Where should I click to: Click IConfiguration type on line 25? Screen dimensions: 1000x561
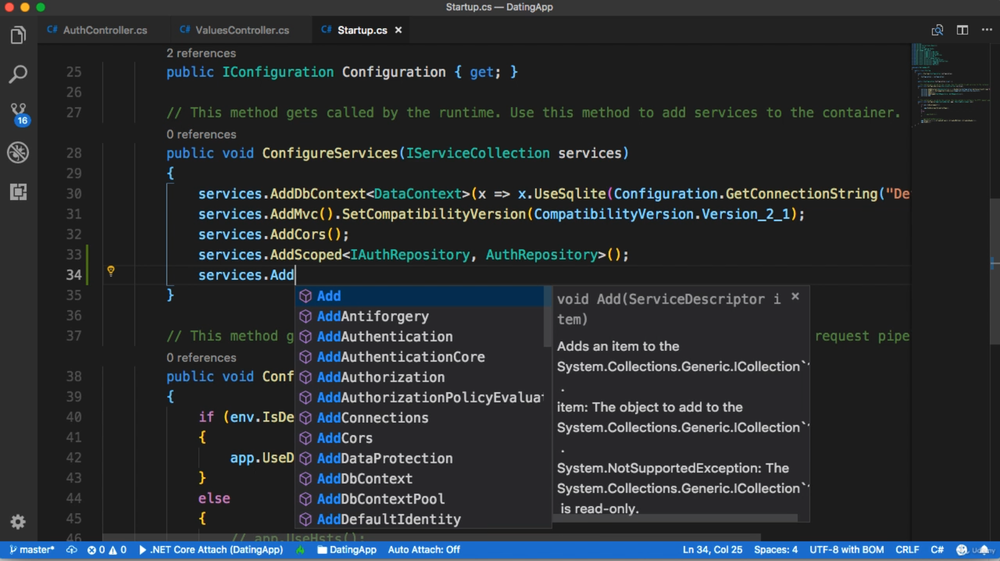tap(277, 72)
